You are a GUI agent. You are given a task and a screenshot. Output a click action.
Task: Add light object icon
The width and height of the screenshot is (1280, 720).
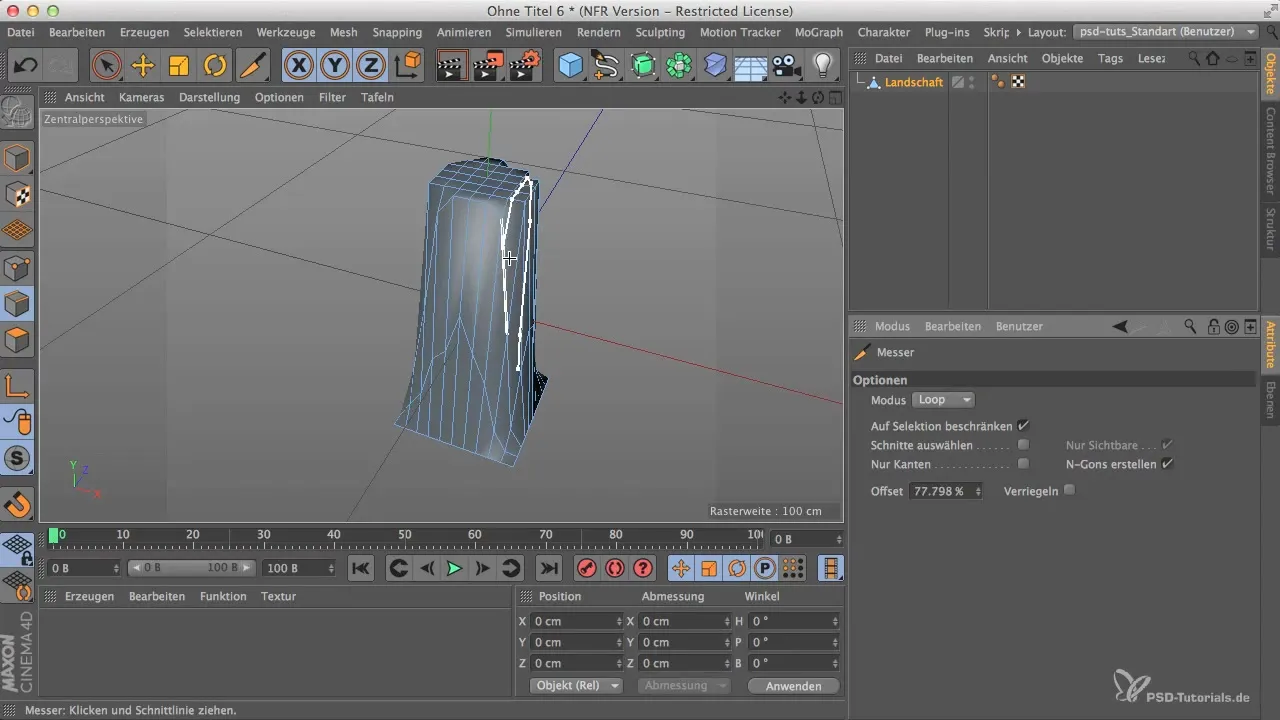click(x=823, y=66)
